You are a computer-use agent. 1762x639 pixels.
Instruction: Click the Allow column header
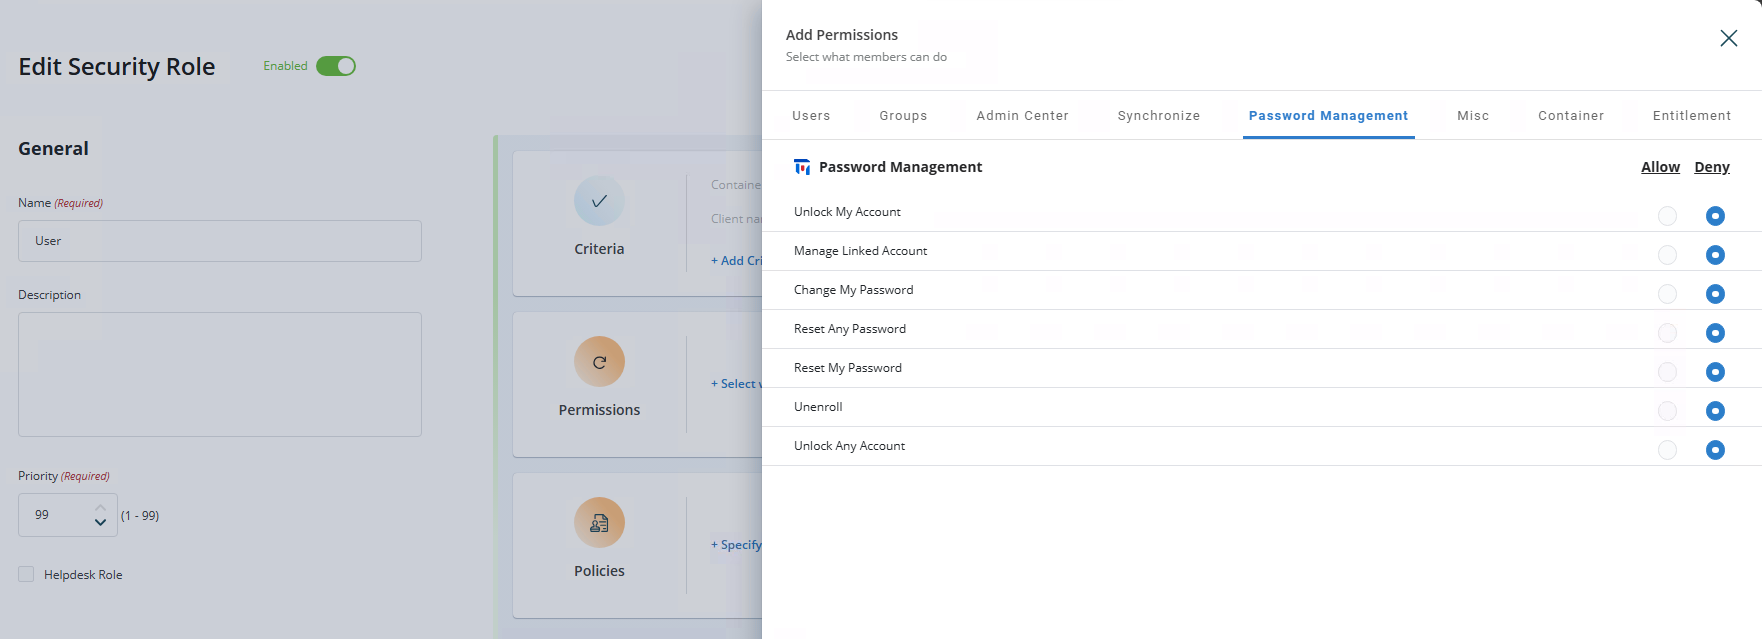click(x=1660, y=167)
